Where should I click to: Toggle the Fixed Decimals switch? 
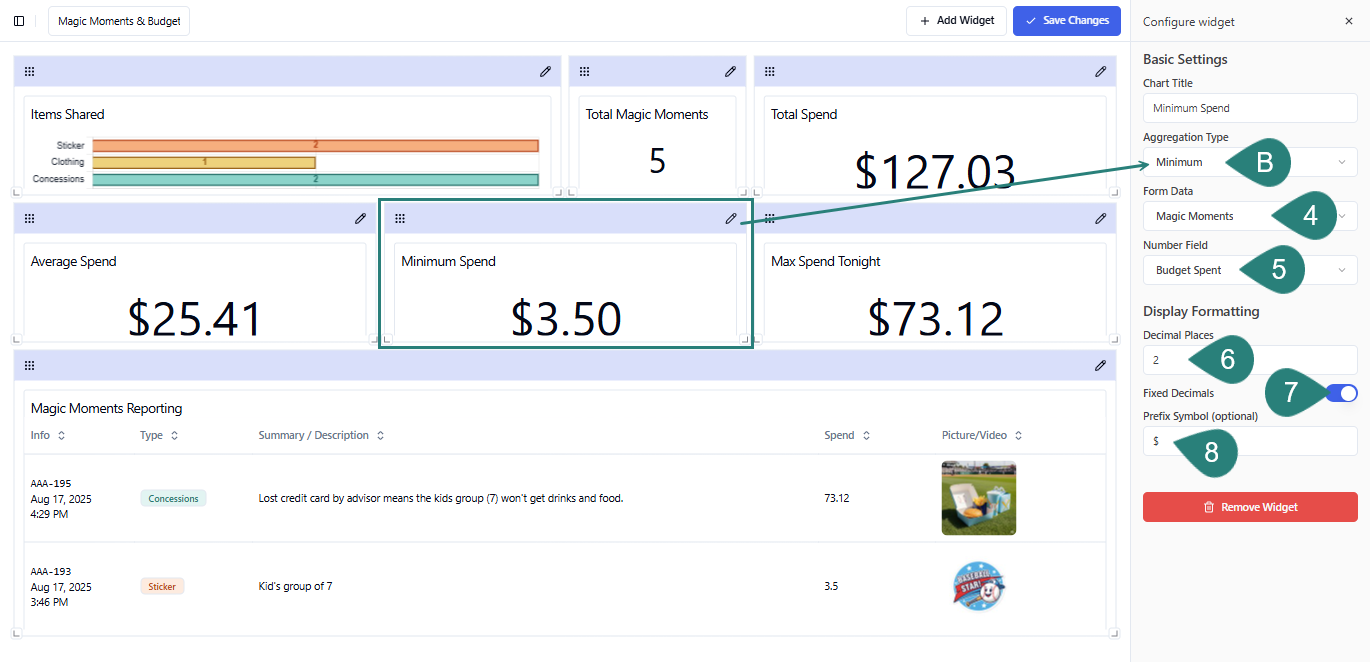1341,393
